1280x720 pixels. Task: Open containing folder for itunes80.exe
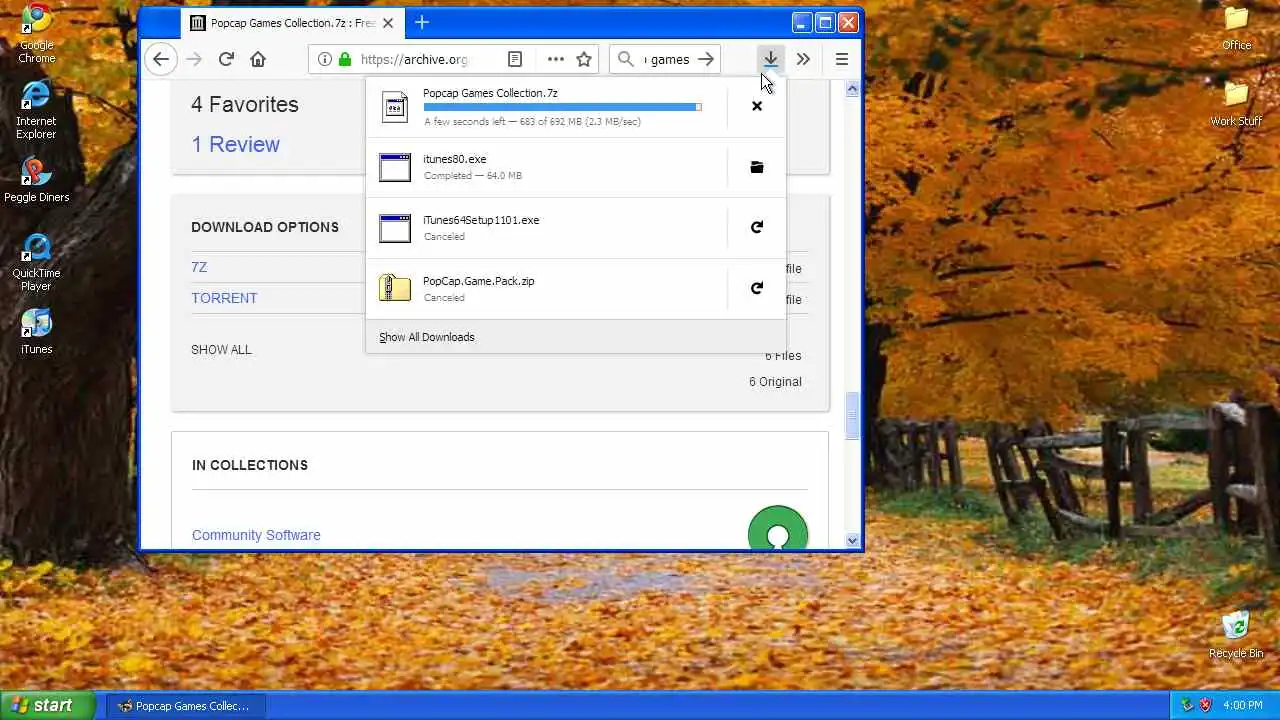(x=757, y=167)
